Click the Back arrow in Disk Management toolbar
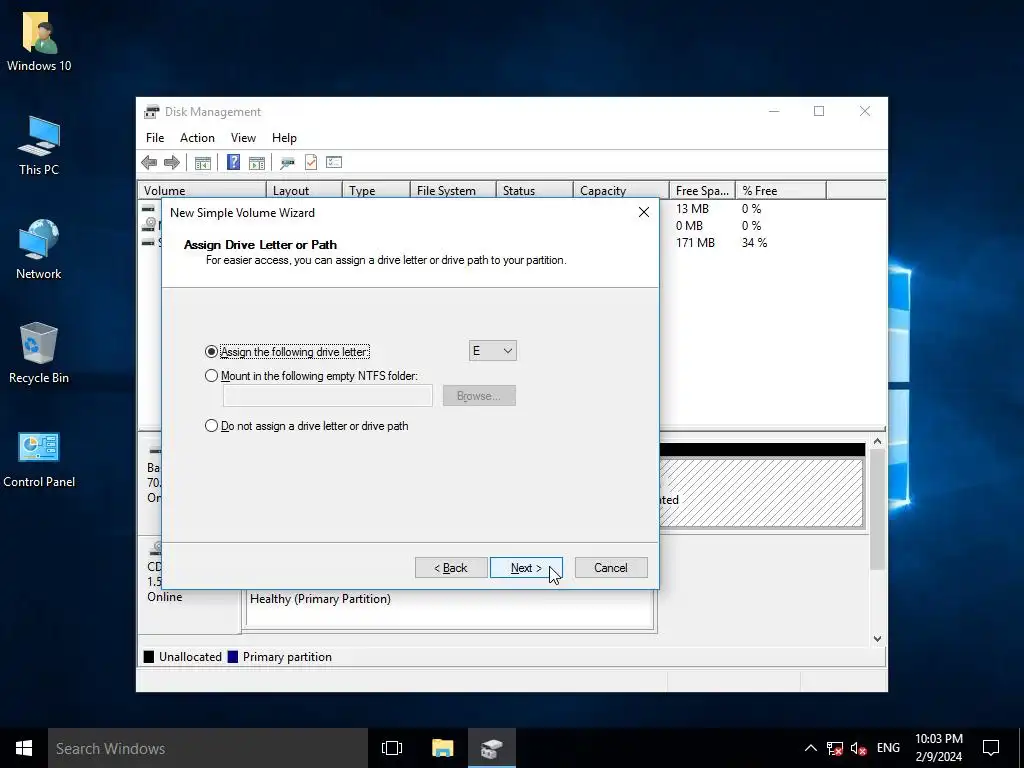The image size is (1024, 768). (149, 163)
